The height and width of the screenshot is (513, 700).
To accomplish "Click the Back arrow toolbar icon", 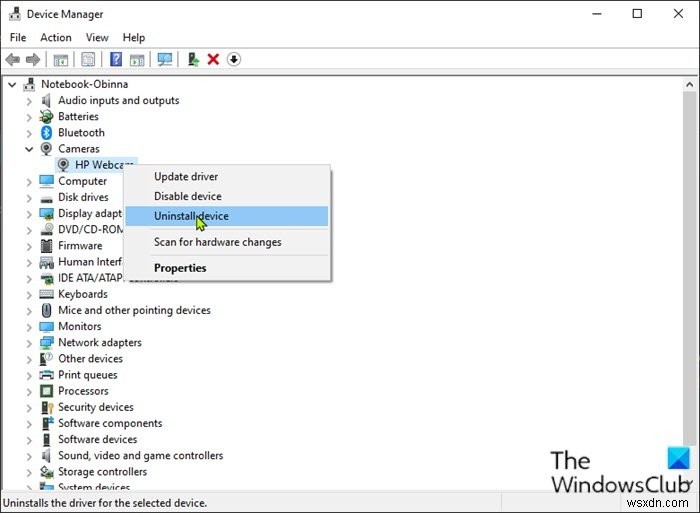I will [12, 59].
